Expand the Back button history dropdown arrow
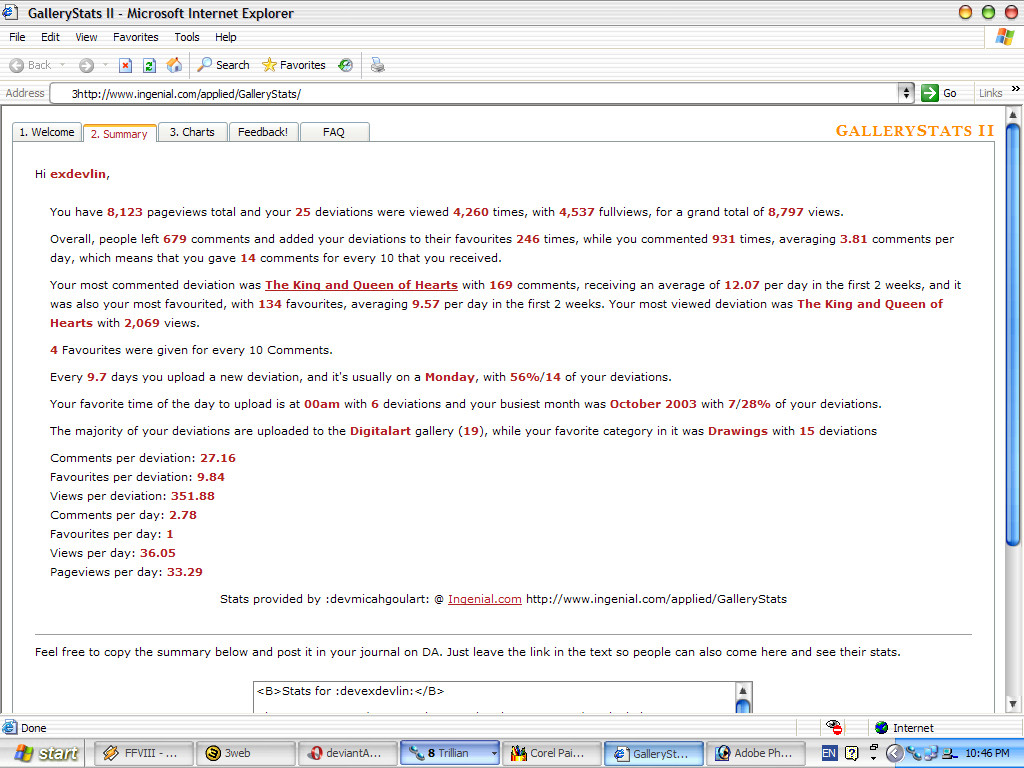This screenshot has width=1024, height=768. (63, 65)
